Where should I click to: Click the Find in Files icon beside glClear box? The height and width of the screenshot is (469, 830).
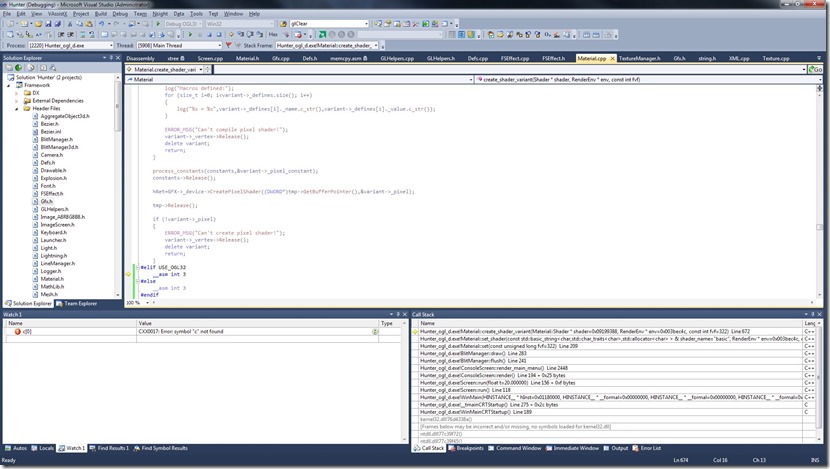click(283, 24)
